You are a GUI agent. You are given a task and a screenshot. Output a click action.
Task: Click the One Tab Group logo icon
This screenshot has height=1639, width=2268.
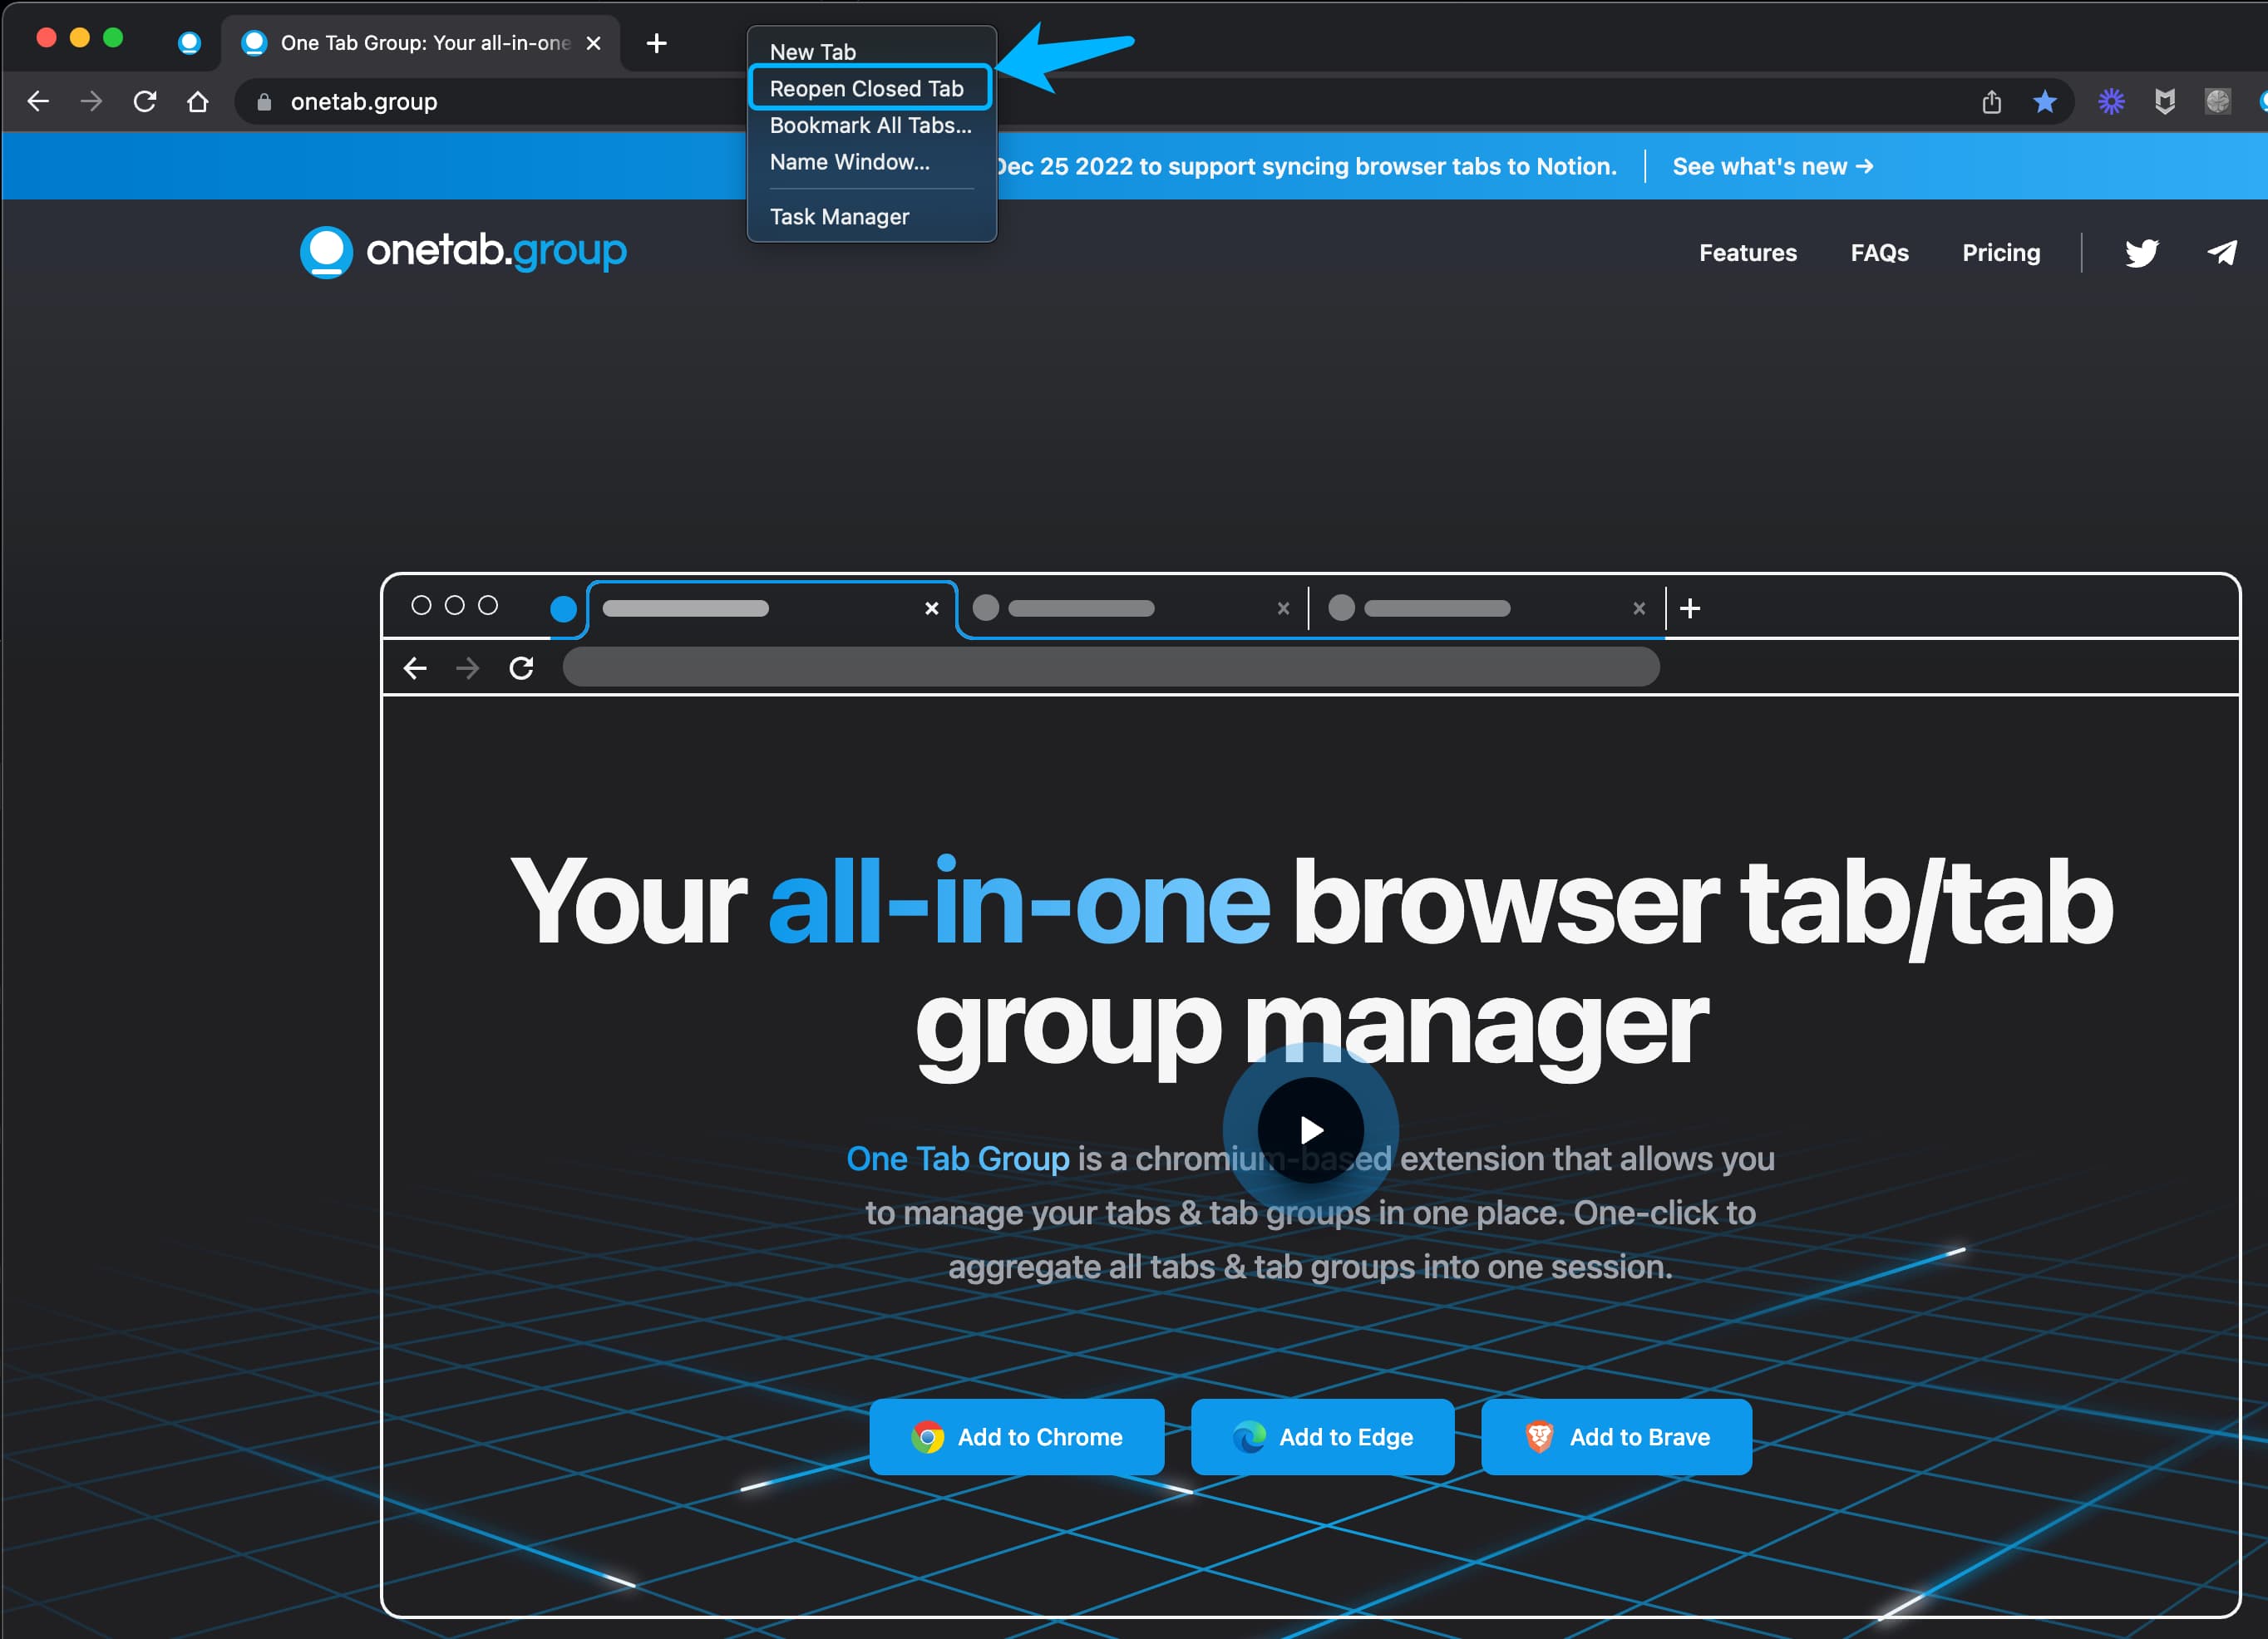coord(328,252)
